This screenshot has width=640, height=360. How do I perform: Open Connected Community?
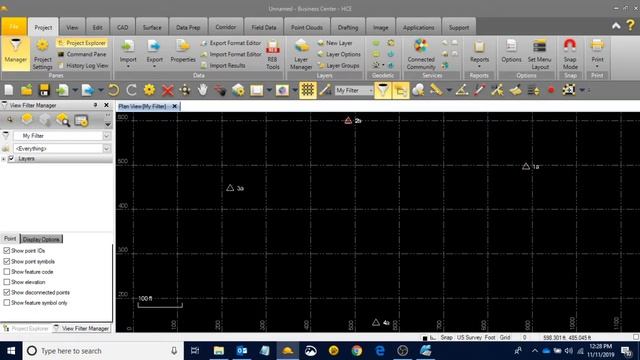tap(421, 54)
